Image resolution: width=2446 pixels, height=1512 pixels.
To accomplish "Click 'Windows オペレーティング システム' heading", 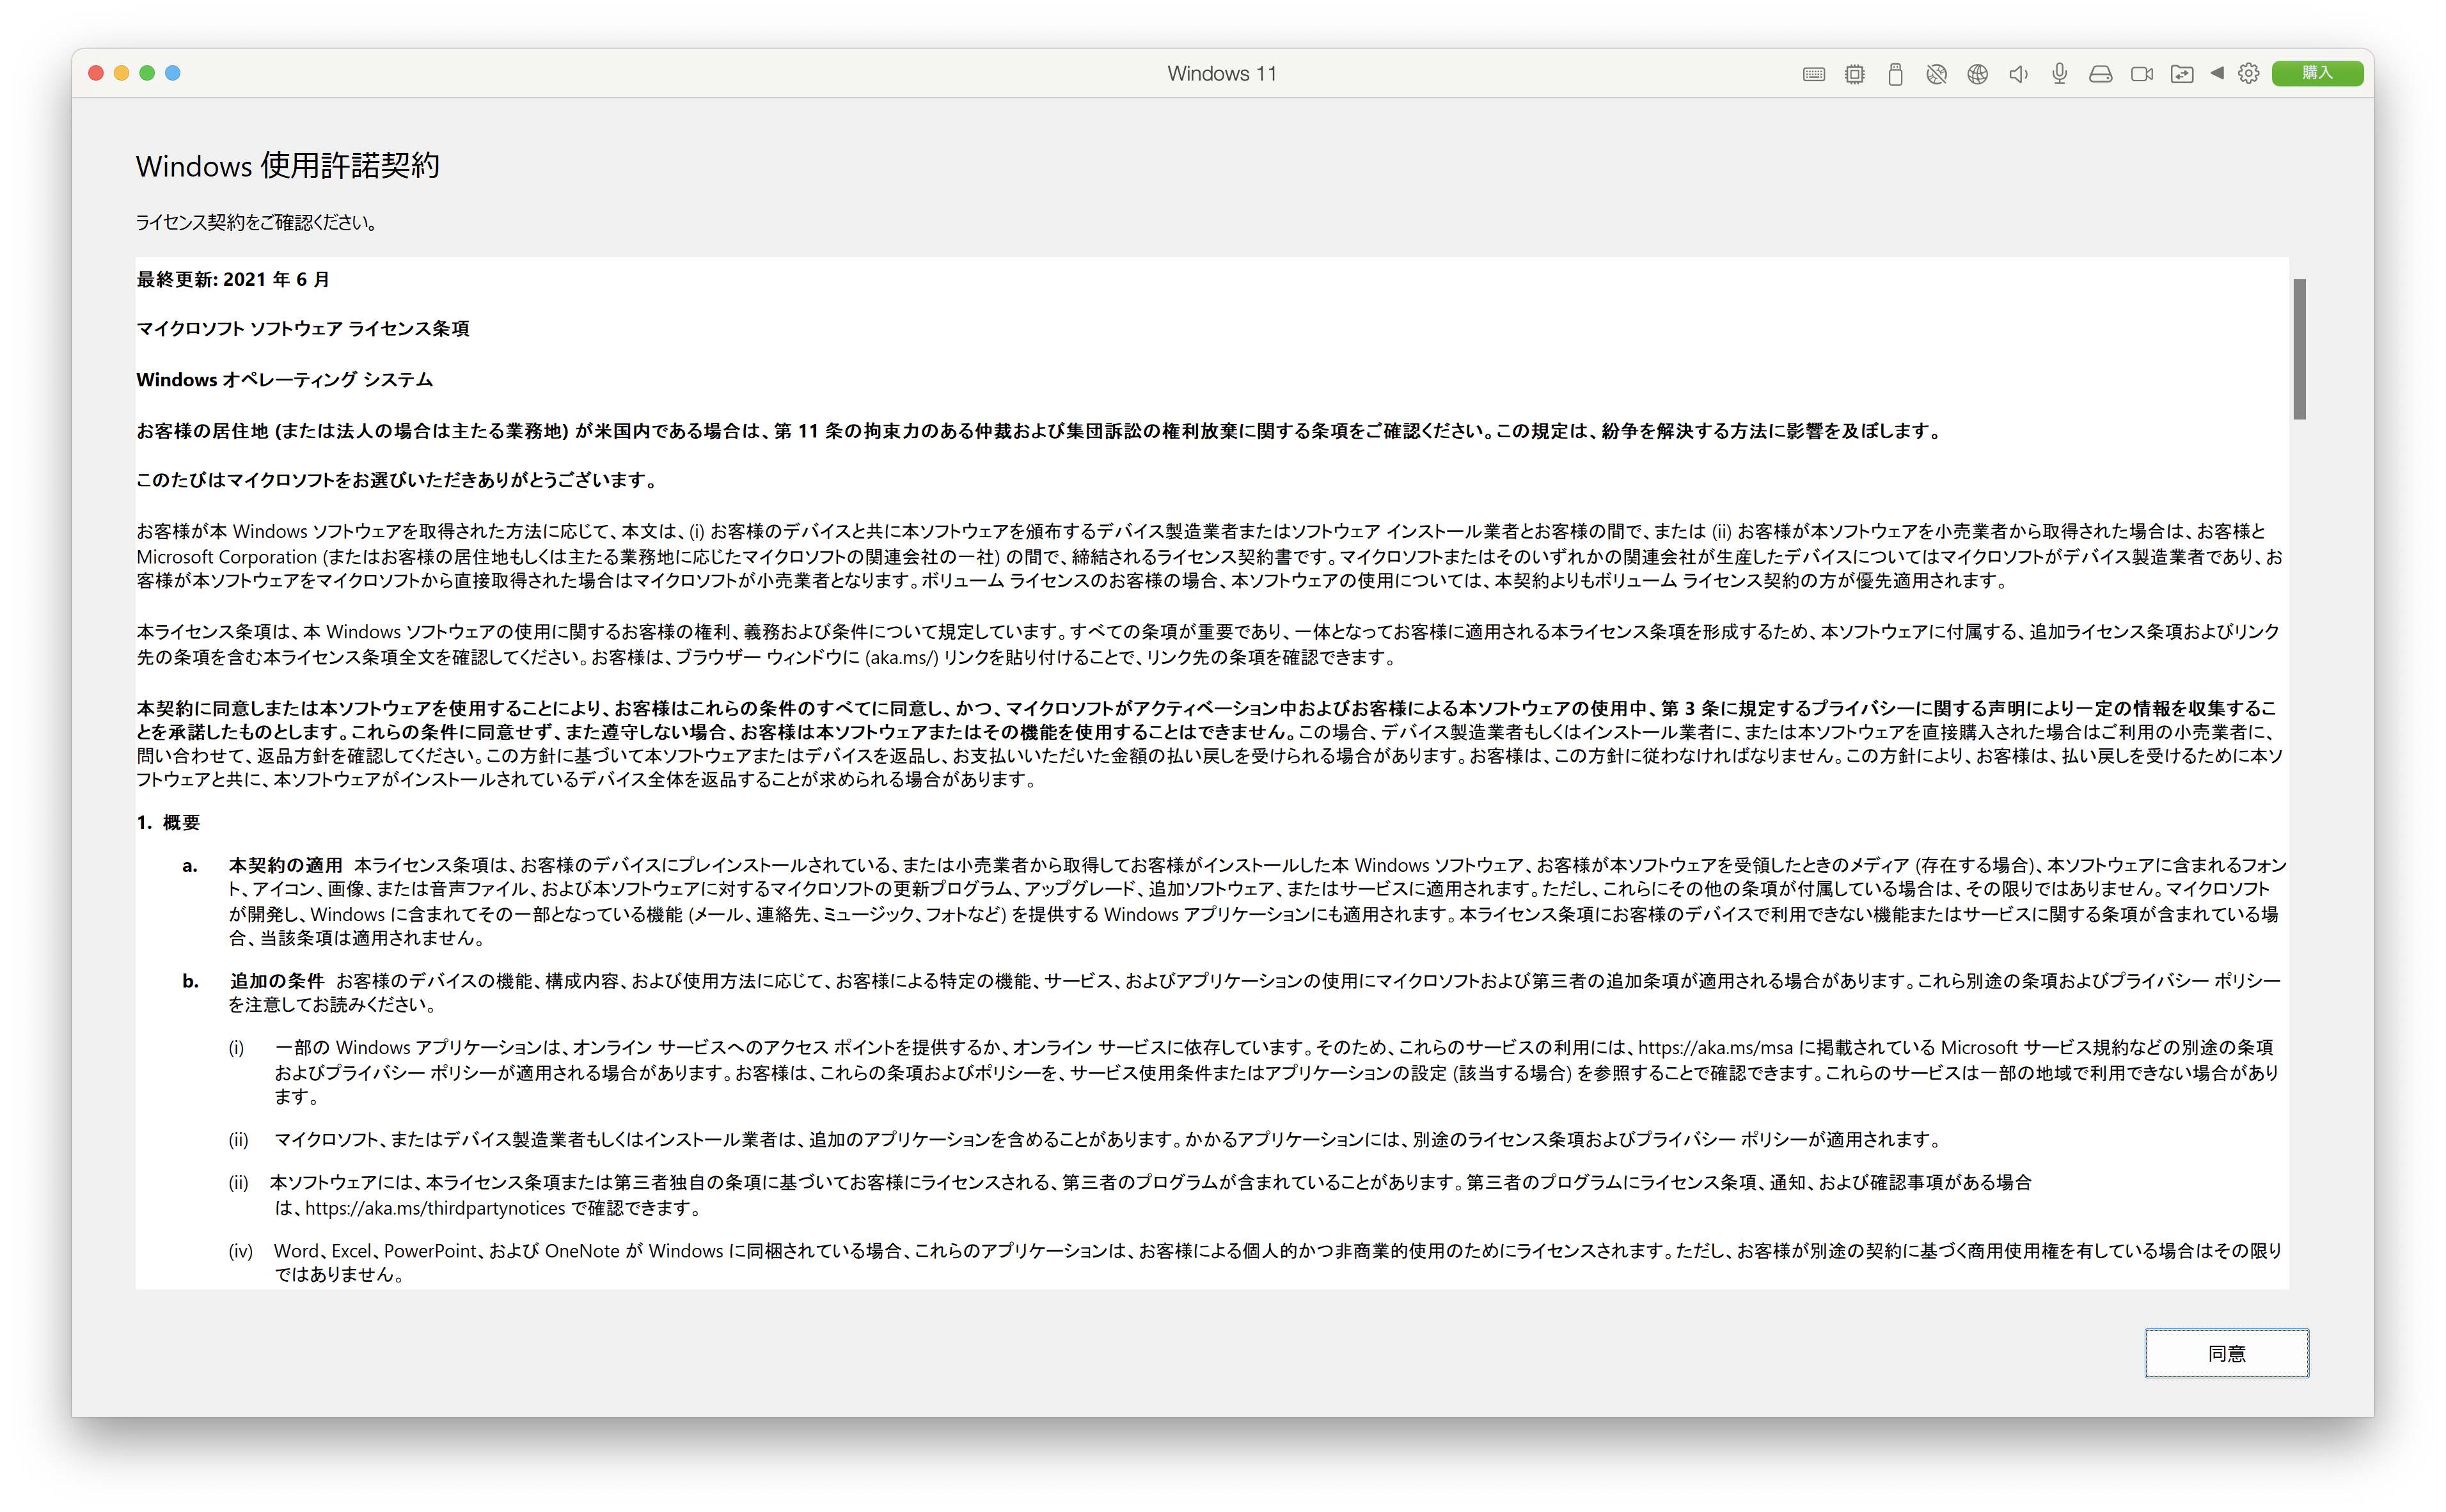I will pos(285,379).
